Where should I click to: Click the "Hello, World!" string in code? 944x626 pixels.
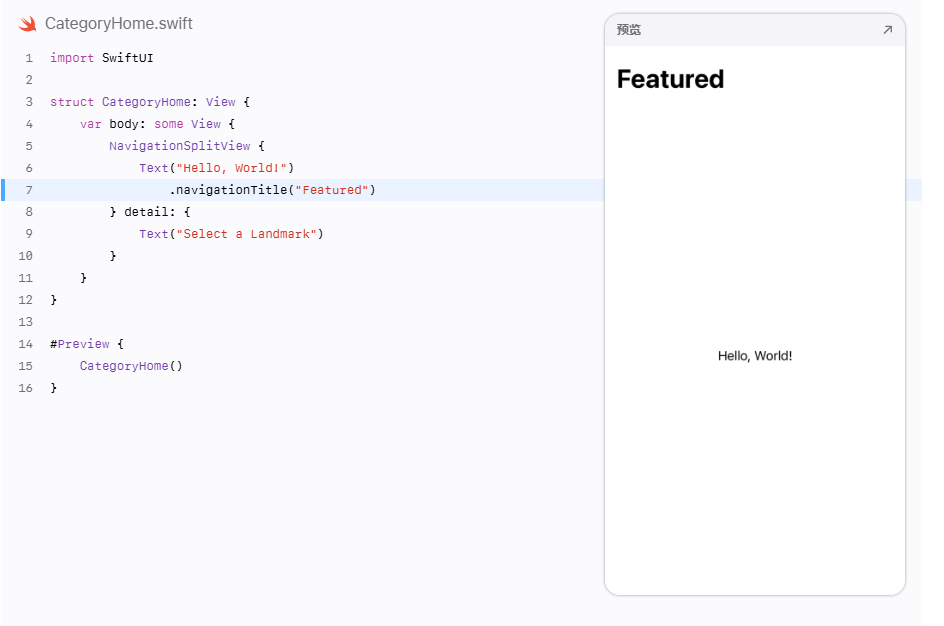coord(231,168)
